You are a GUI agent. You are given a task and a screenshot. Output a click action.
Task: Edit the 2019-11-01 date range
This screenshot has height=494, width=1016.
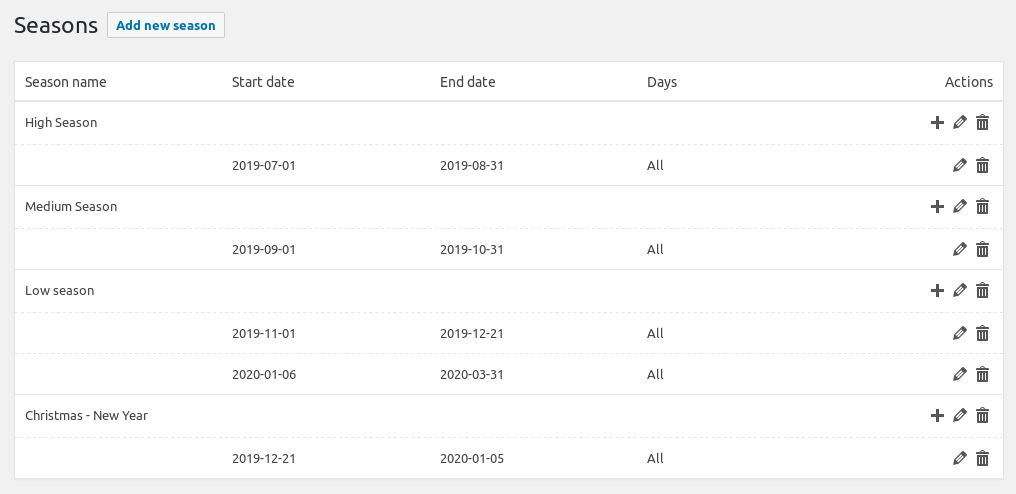click(960, 333)
